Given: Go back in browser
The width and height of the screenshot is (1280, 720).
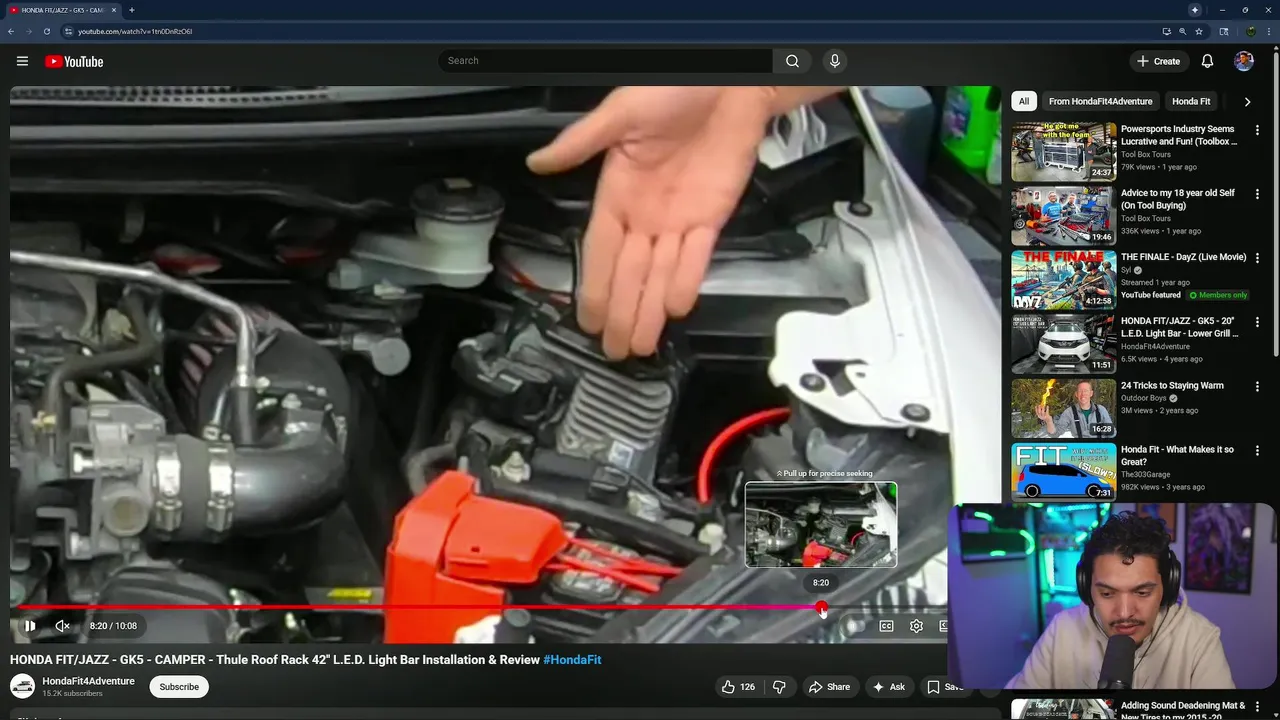Looking at the screenshot, I should coord(11,31).
